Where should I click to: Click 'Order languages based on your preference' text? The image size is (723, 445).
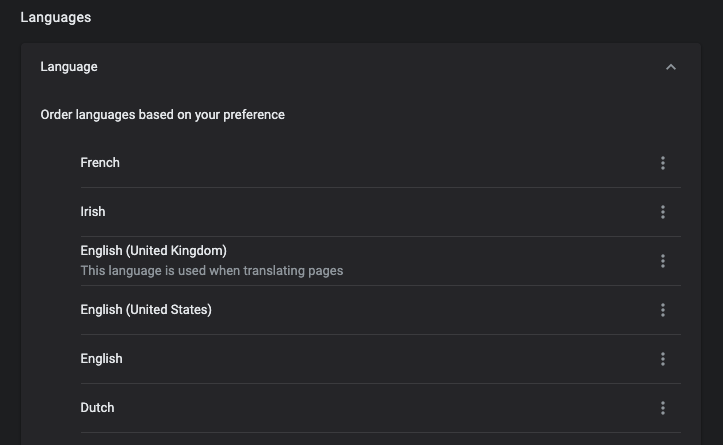(x=162, y=115)
